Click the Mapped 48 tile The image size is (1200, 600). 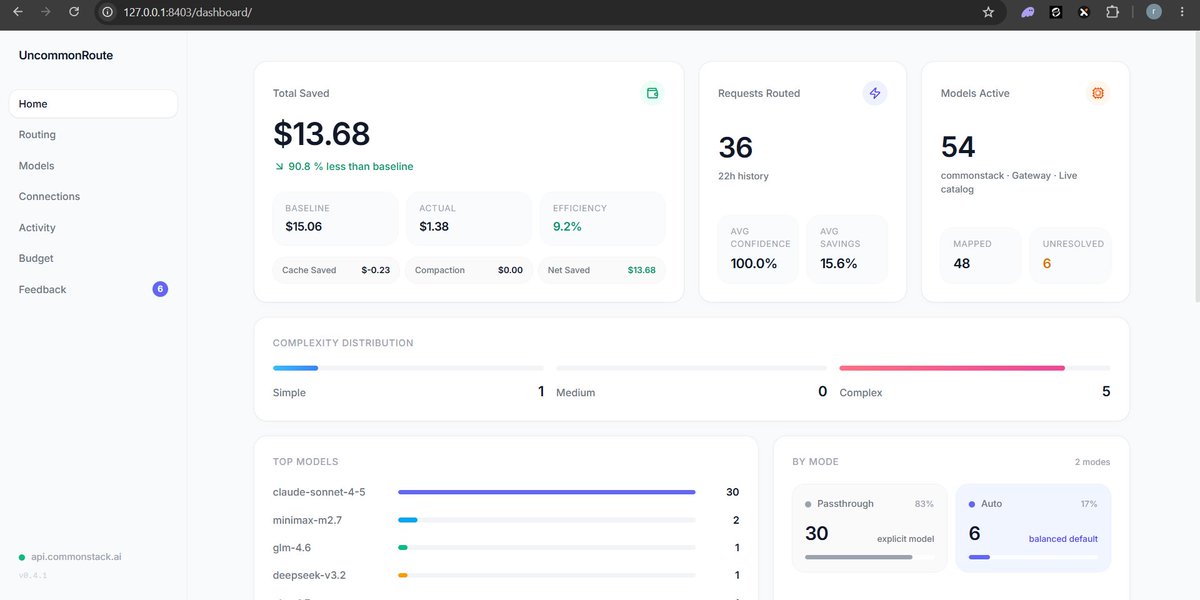pyautogui.click(x=981, y=255)
